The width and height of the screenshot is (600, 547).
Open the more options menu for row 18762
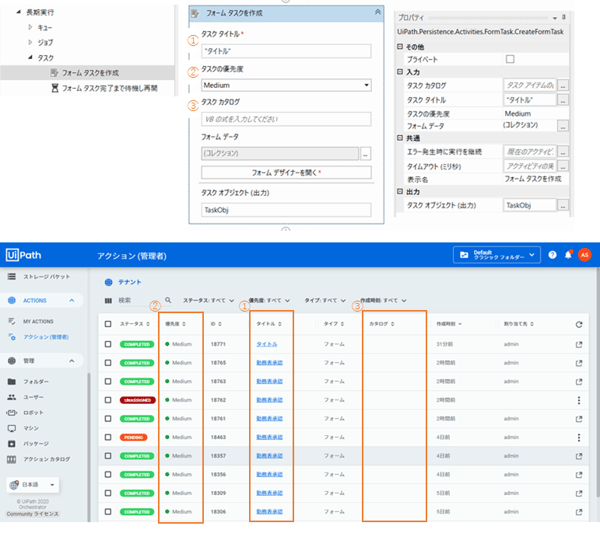[x=579, y=400]
